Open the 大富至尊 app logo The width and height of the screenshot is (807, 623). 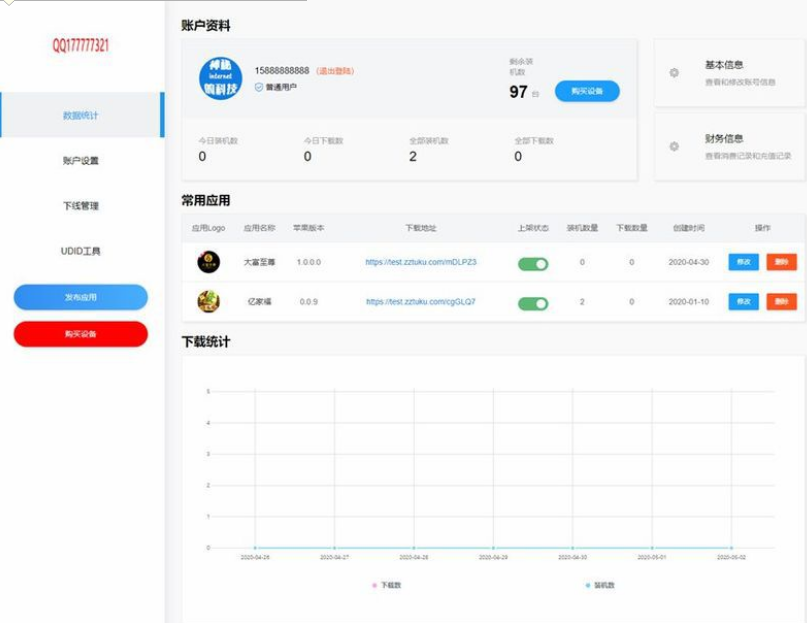coord(208,262)
